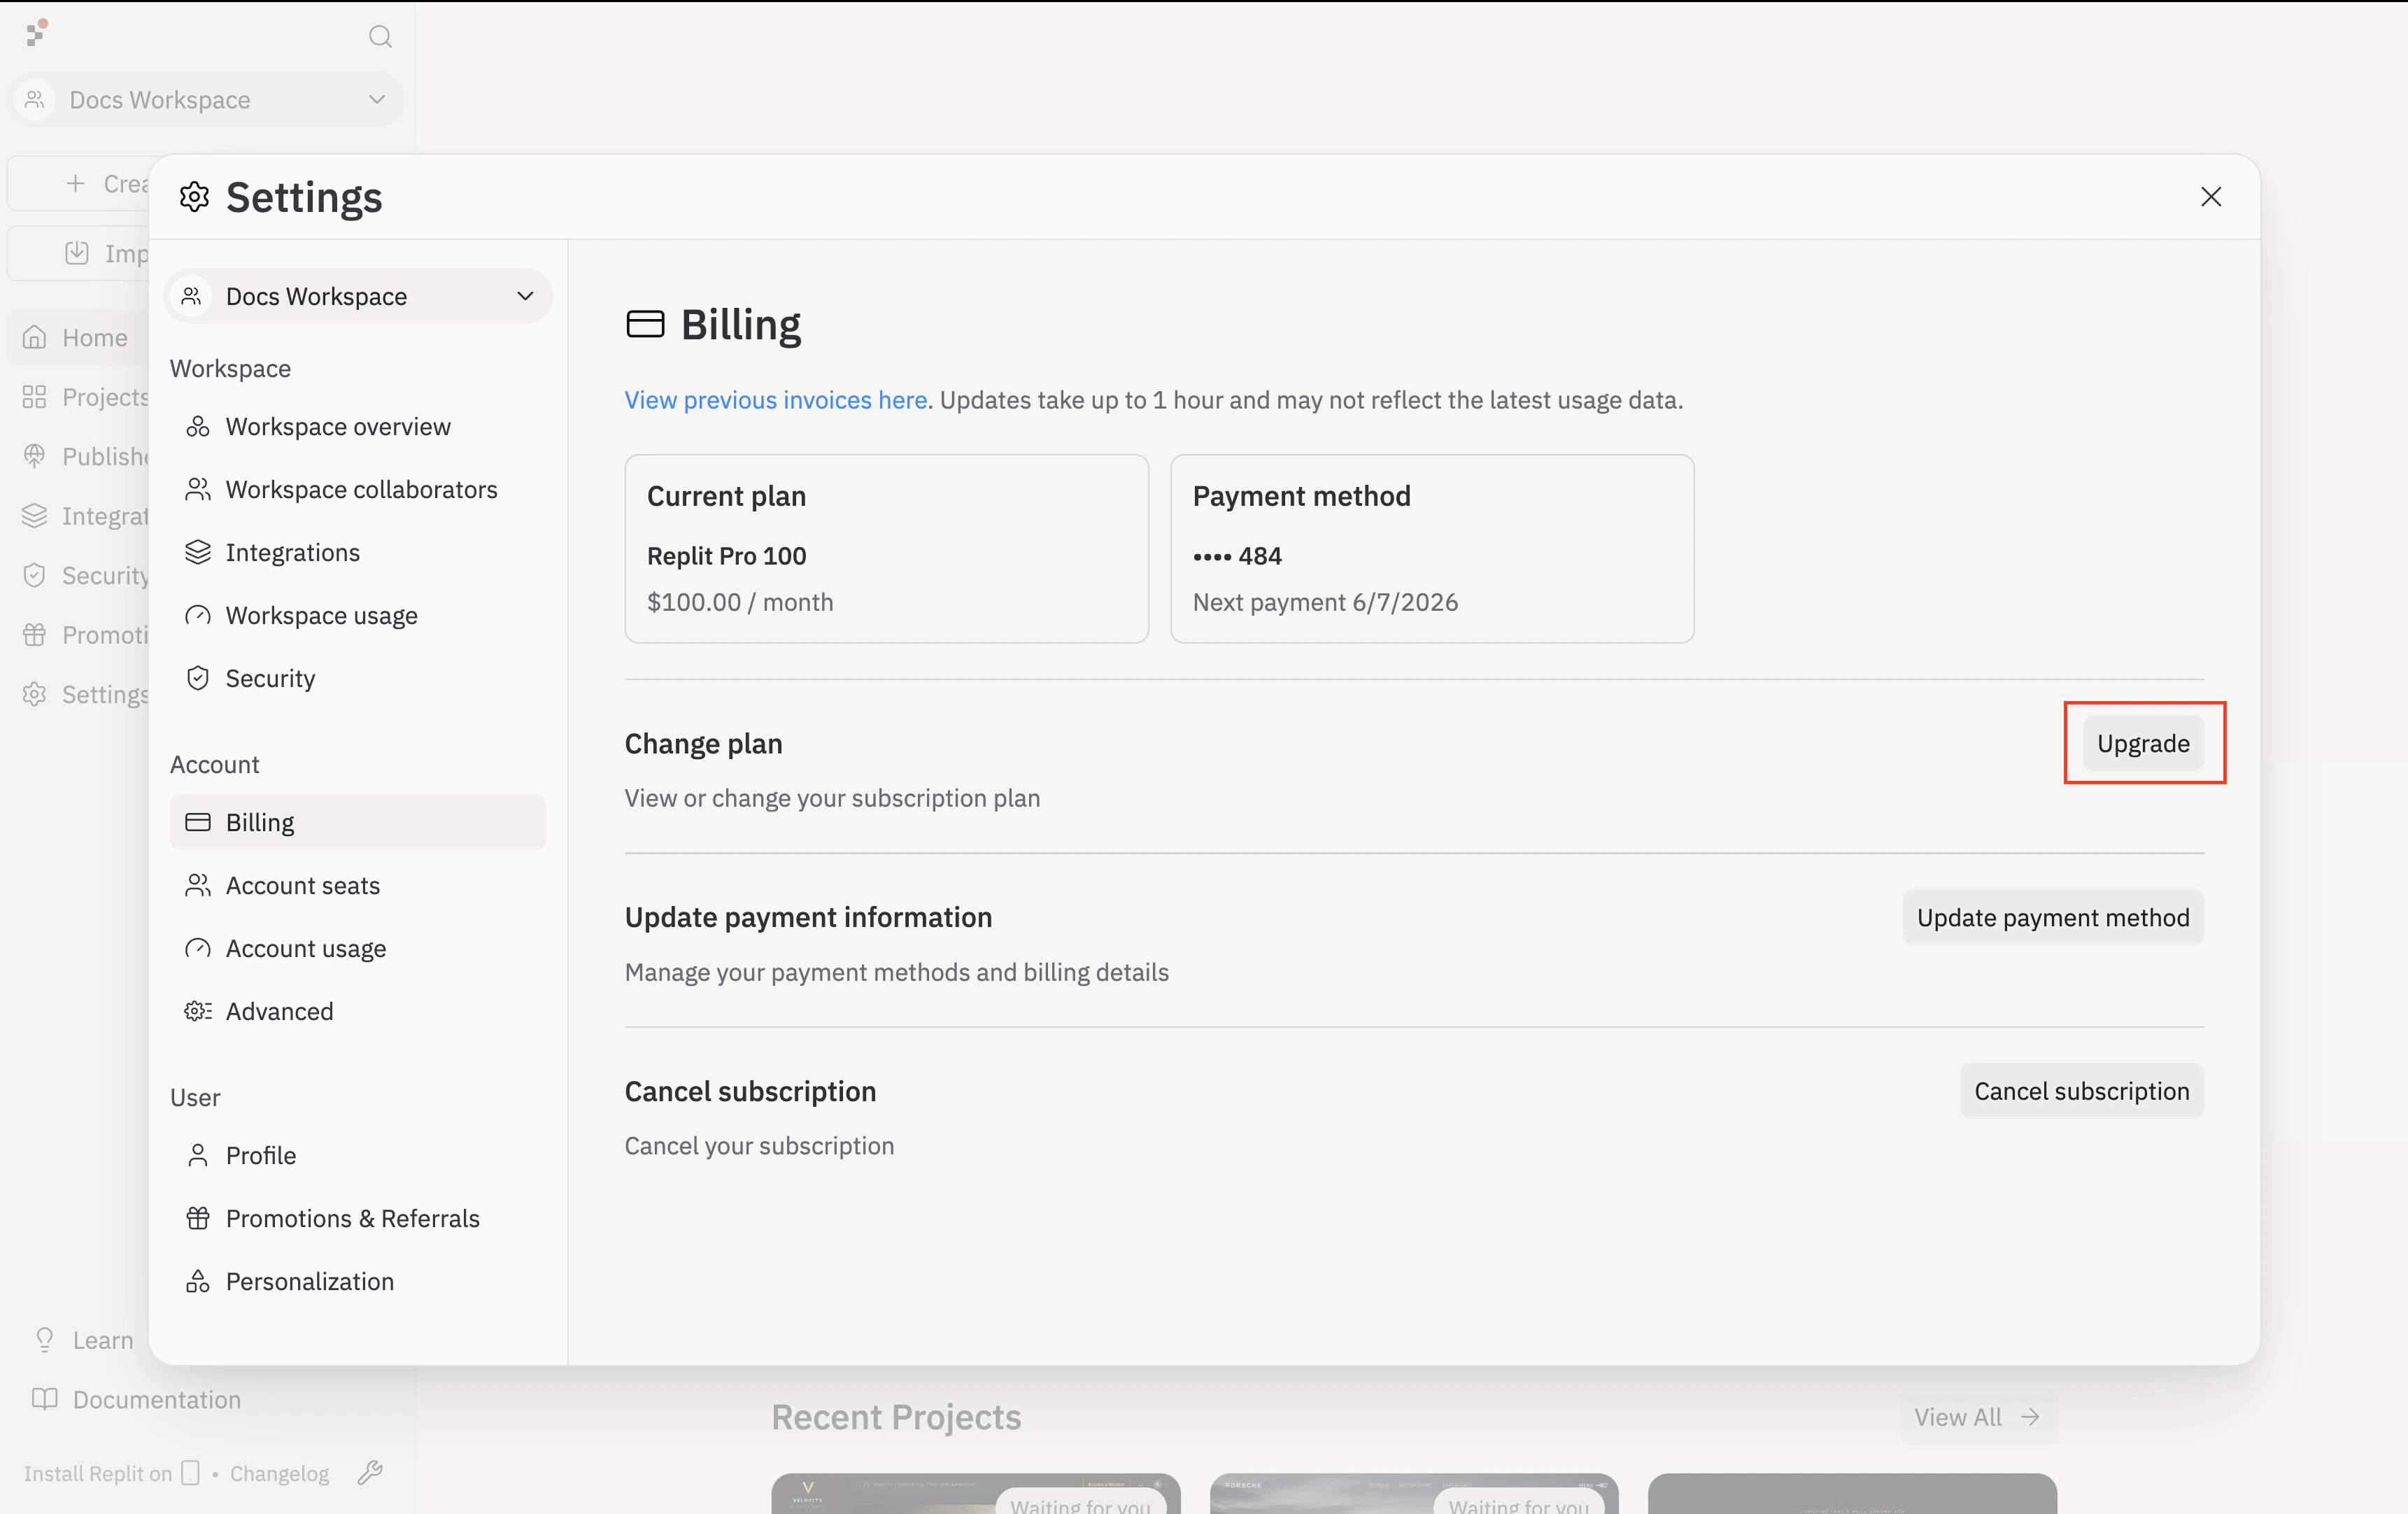Click the Settings gear icon in header
2408x1514 pixels.
195,197
